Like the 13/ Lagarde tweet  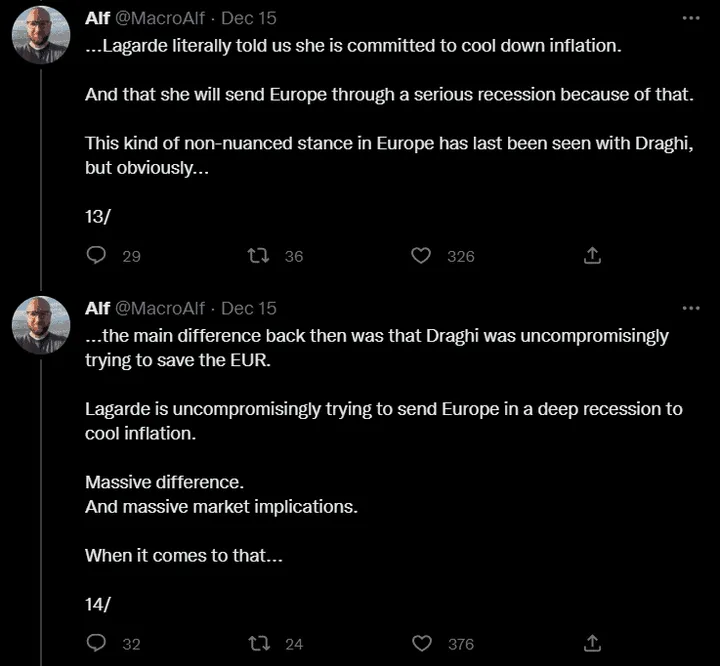pyautogui.click(x=422, y=256)
